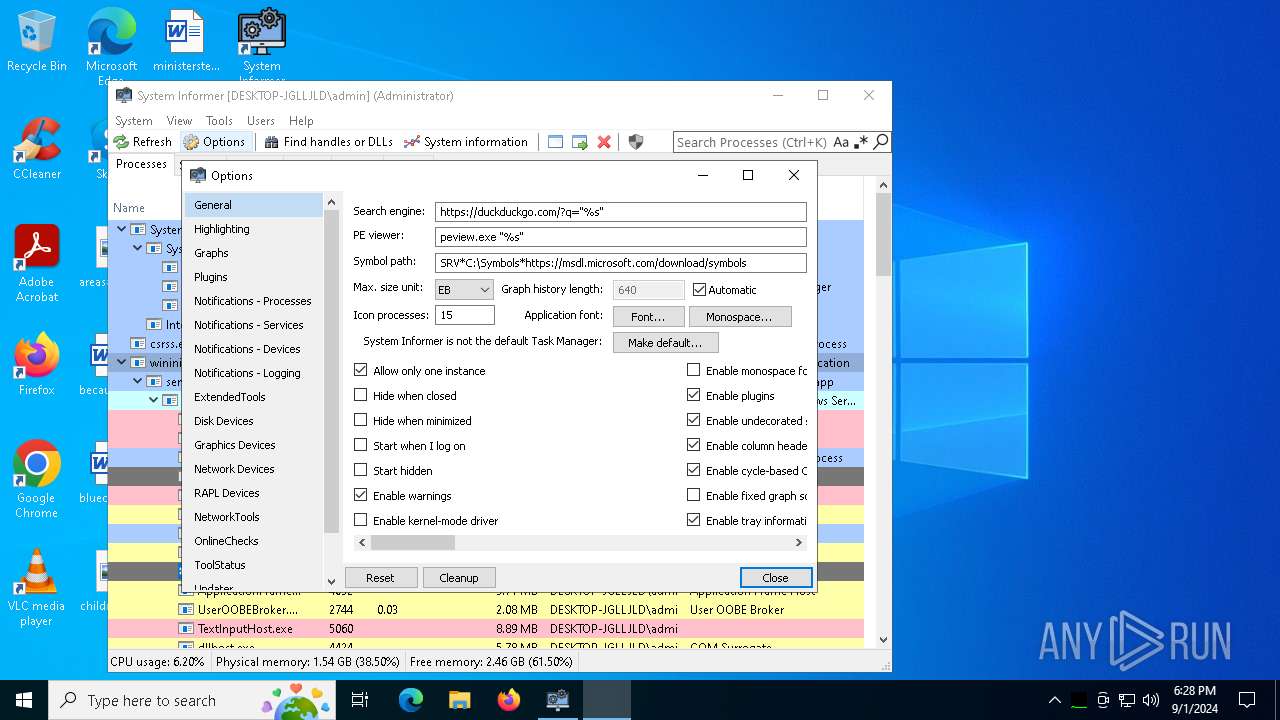
Task: Toggle Allow only one instance checkbox
Action: (361, 370)
